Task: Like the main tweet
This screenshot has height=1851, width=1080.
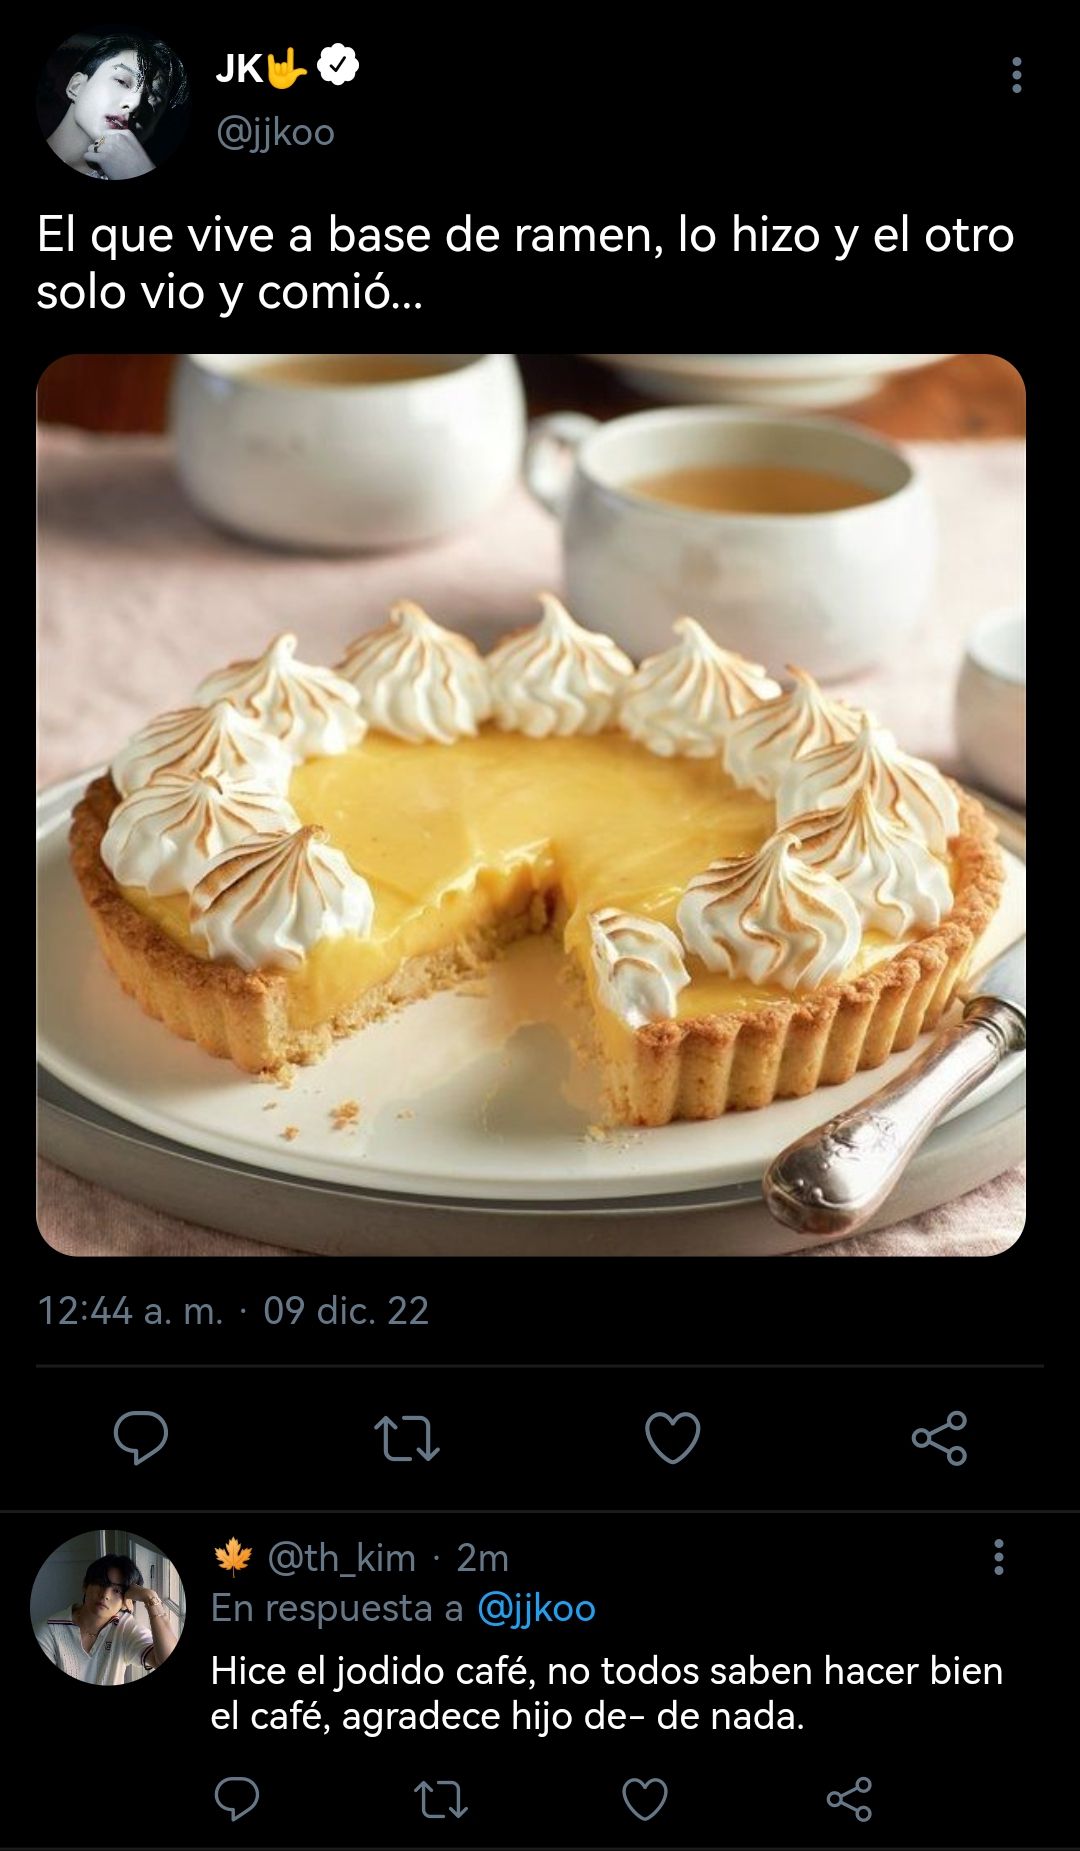Action: tap(672, 1438)
